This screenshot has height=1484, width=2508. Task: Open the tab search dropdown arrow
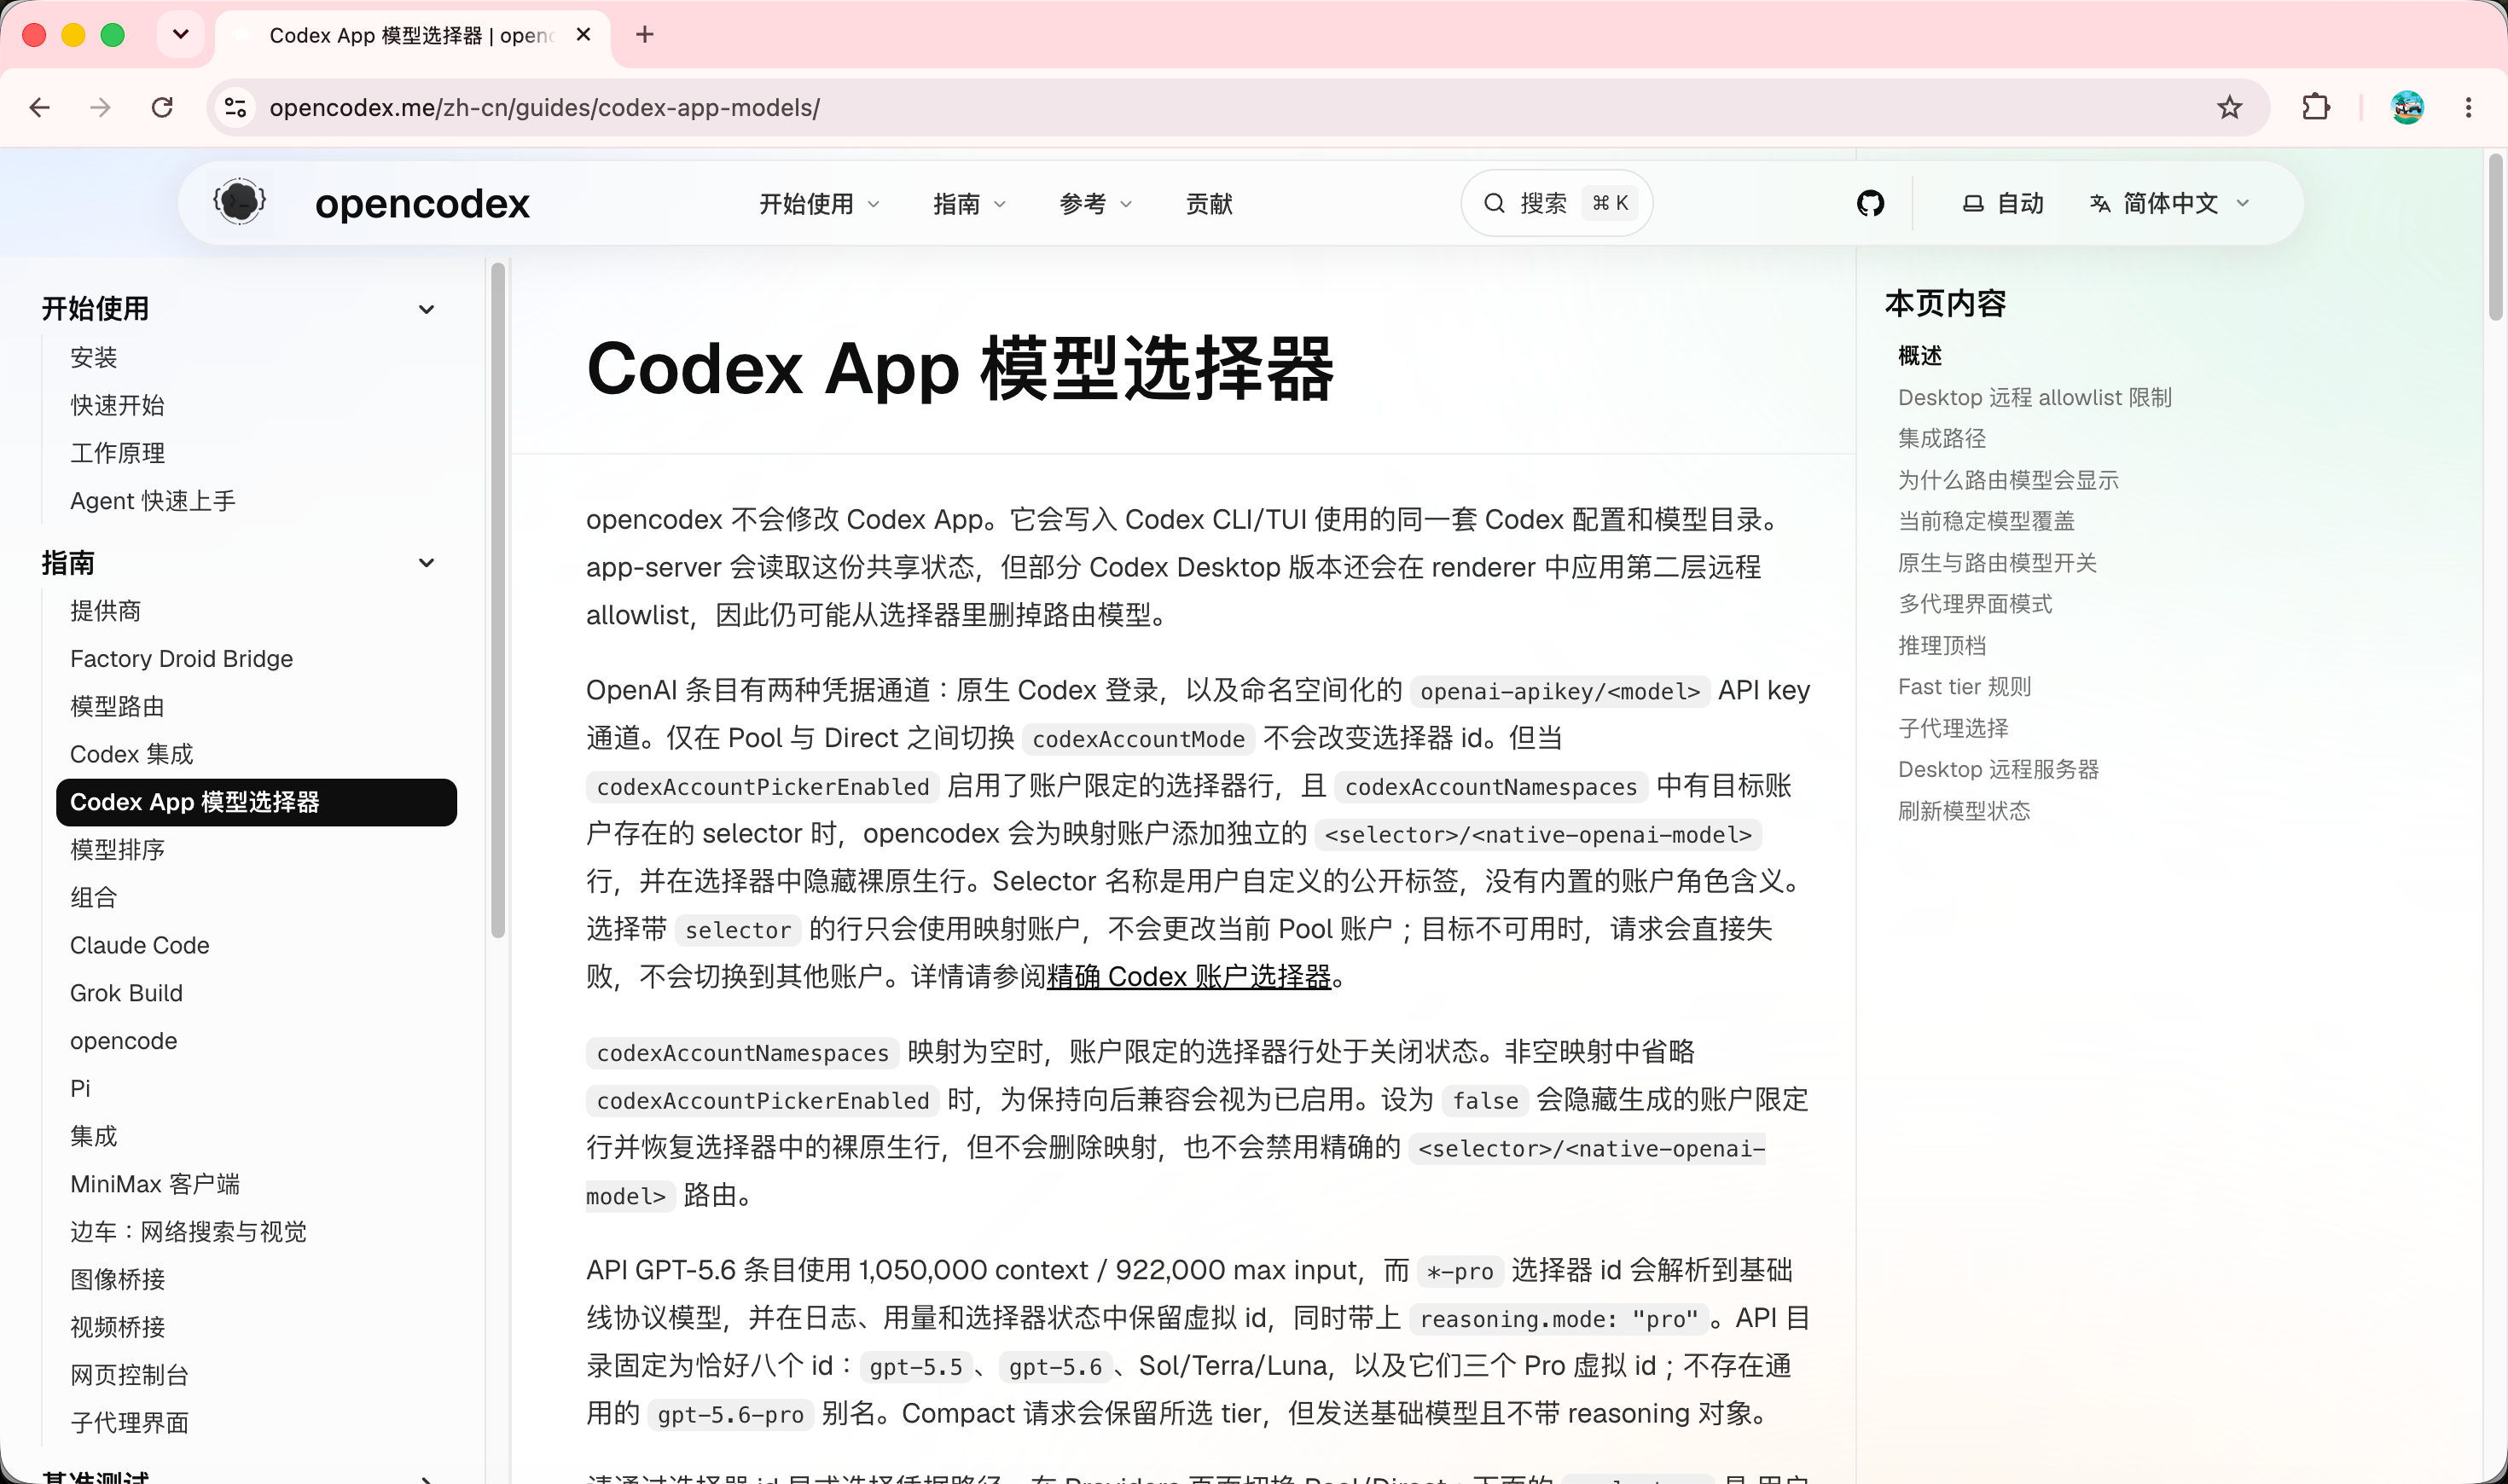(x=181, y=35)
